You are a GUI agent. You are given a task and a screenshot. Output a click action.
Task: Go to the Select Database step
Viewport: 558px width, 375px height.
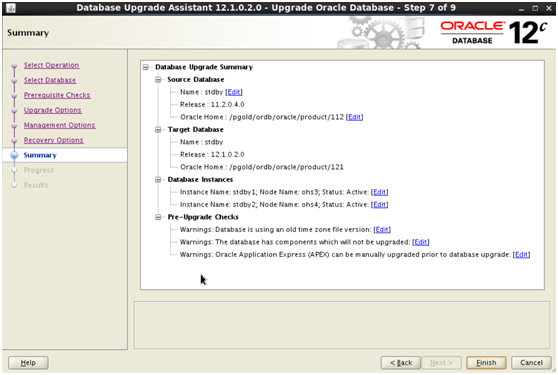(50, 80)
